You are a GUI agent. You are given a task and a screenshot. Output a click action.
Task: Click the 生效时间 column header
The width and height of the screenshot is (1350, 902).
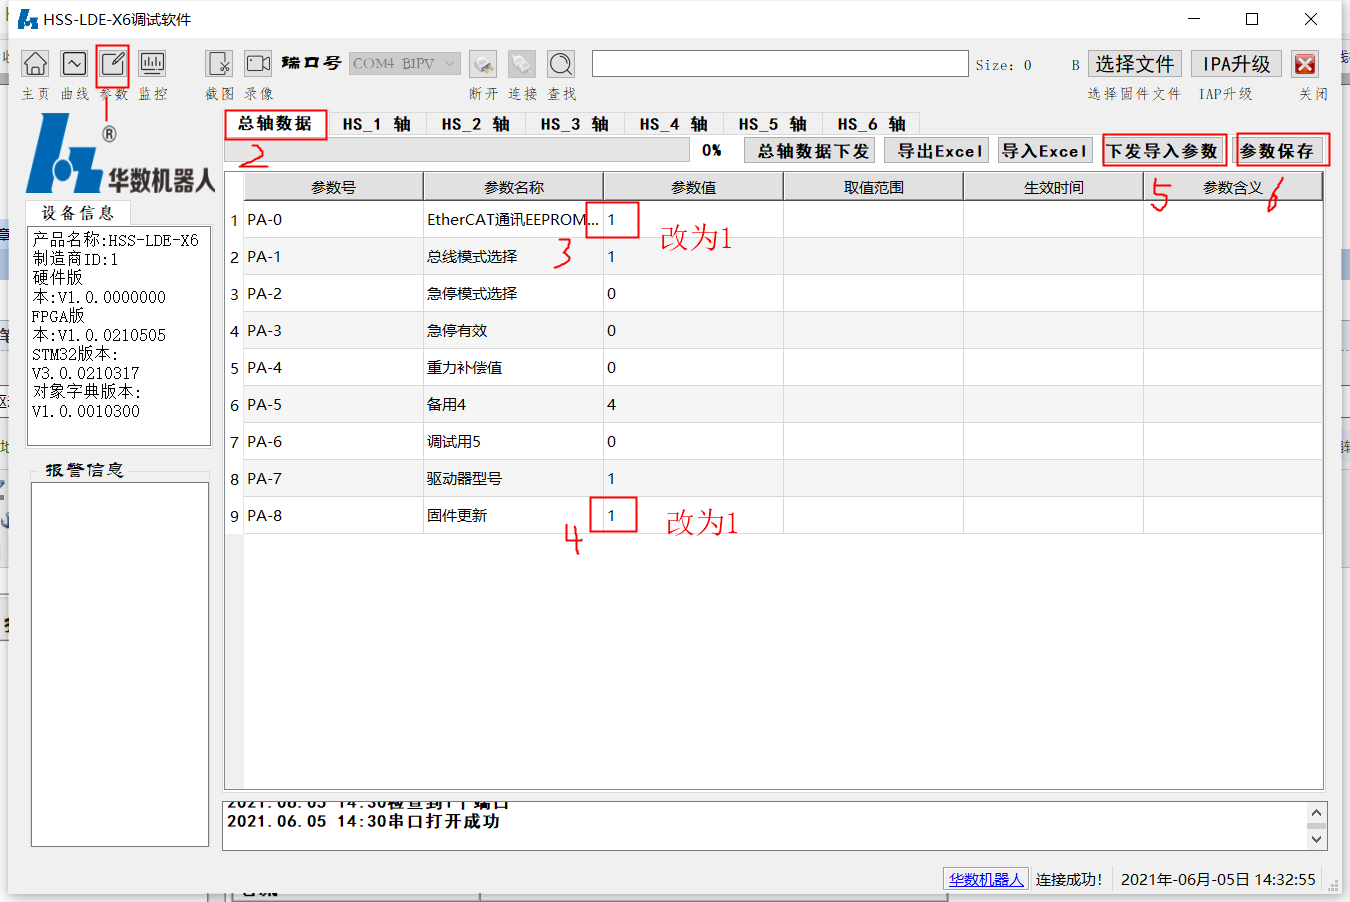pyautogui.click(x=1053, y=187)
